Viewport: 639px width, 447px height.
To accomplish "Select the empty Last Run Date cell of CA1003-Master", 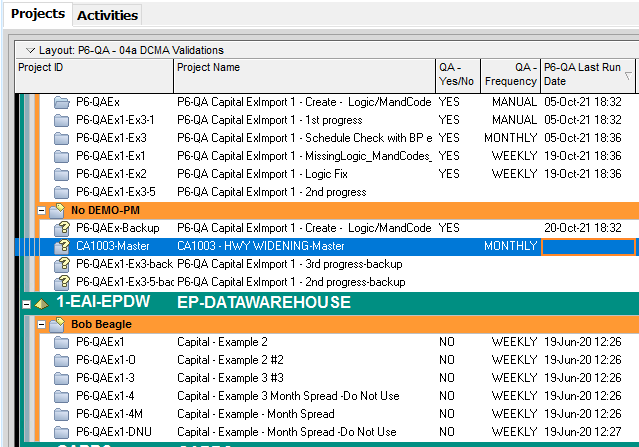I will click(588, 247).
